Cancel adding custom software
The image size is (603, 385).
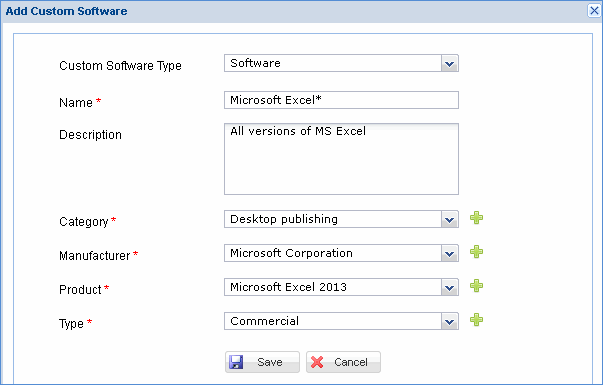[x=343, y=362]
